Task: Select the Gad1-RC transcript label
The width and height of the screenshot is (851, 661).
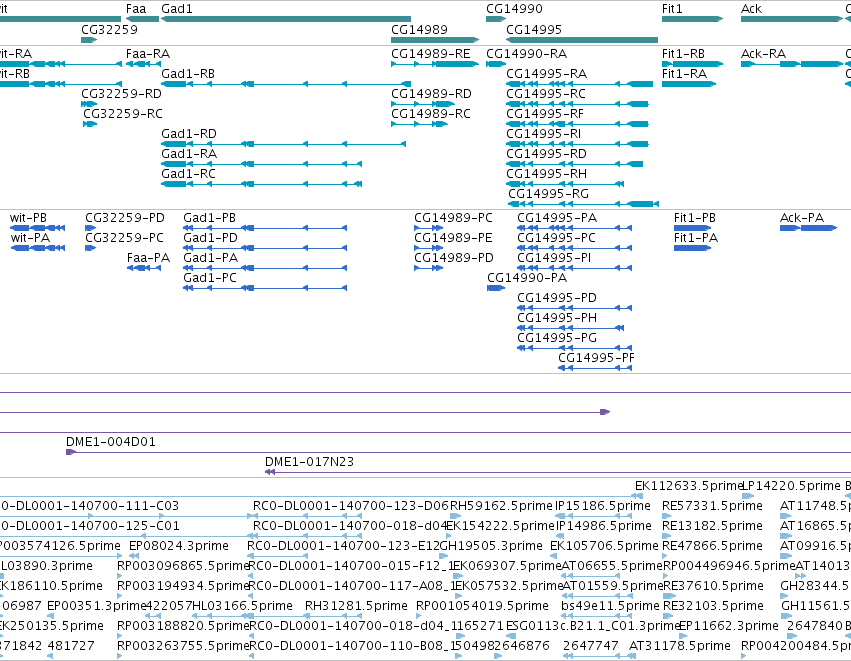Action: click(188, 174)
